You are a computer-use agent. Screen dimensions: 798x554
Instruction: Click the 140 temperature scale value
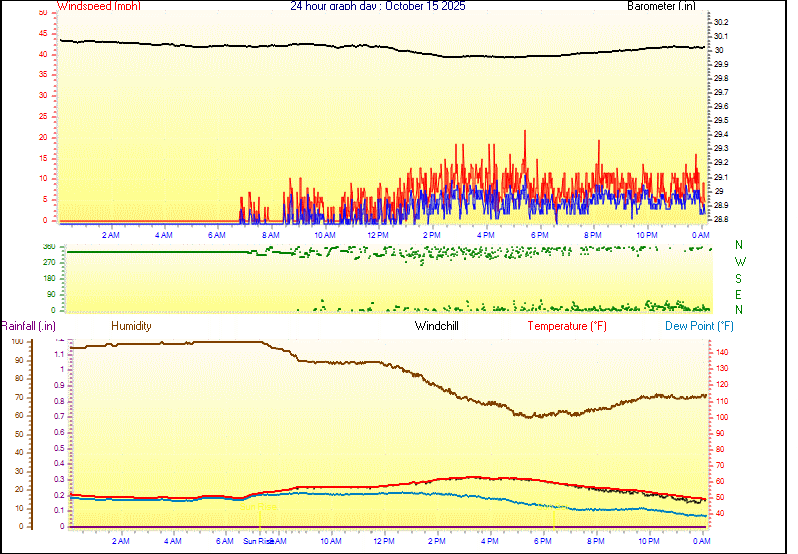(x=720, y=352)
